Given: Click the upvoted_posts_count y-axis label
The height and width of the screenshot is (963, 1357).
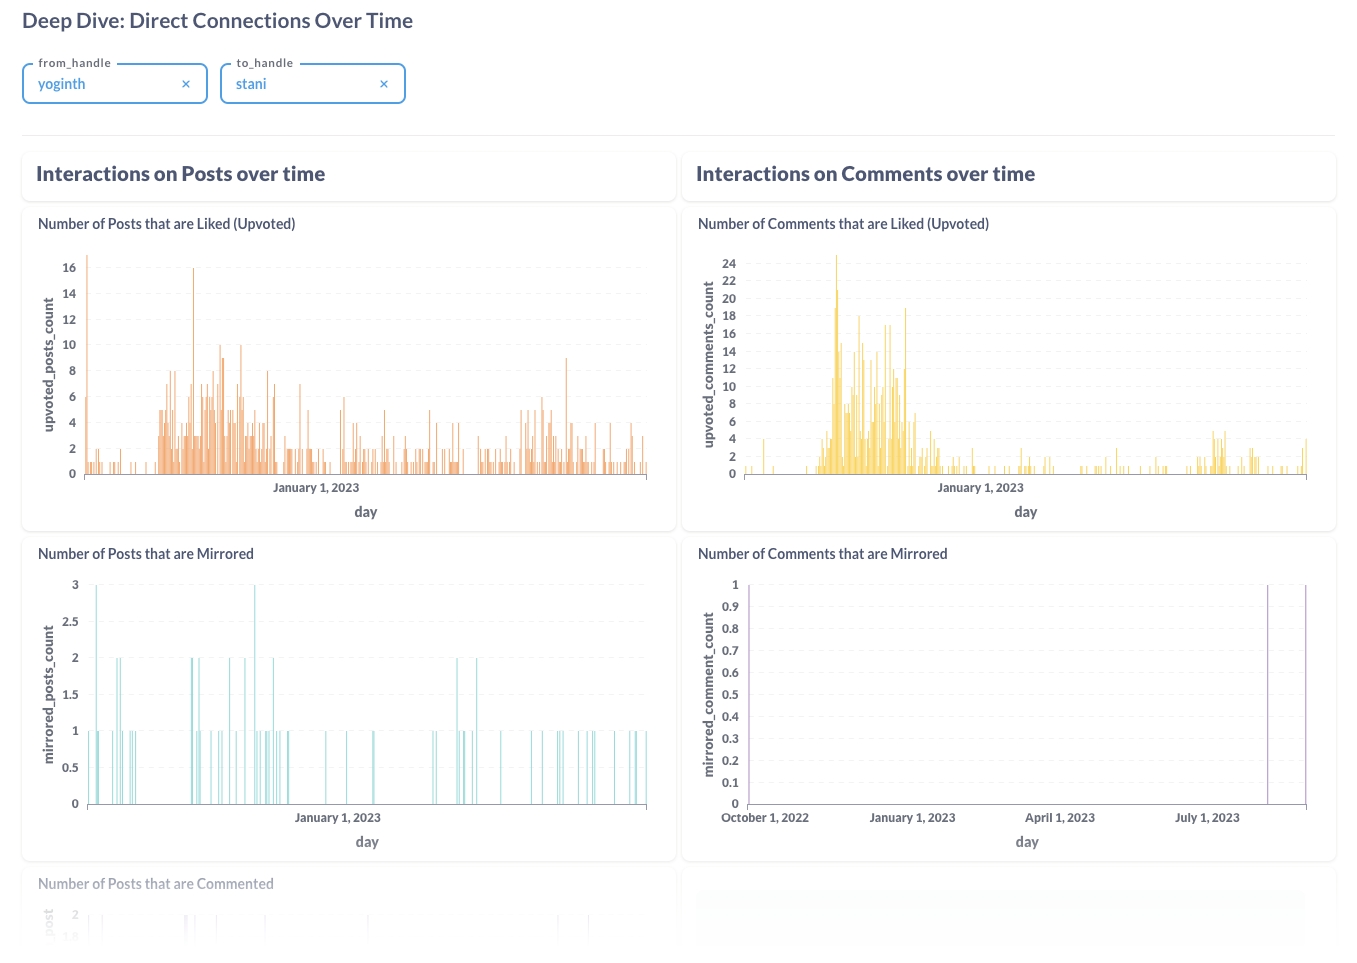Looking at the screenshot, I should tap(49, 365).
